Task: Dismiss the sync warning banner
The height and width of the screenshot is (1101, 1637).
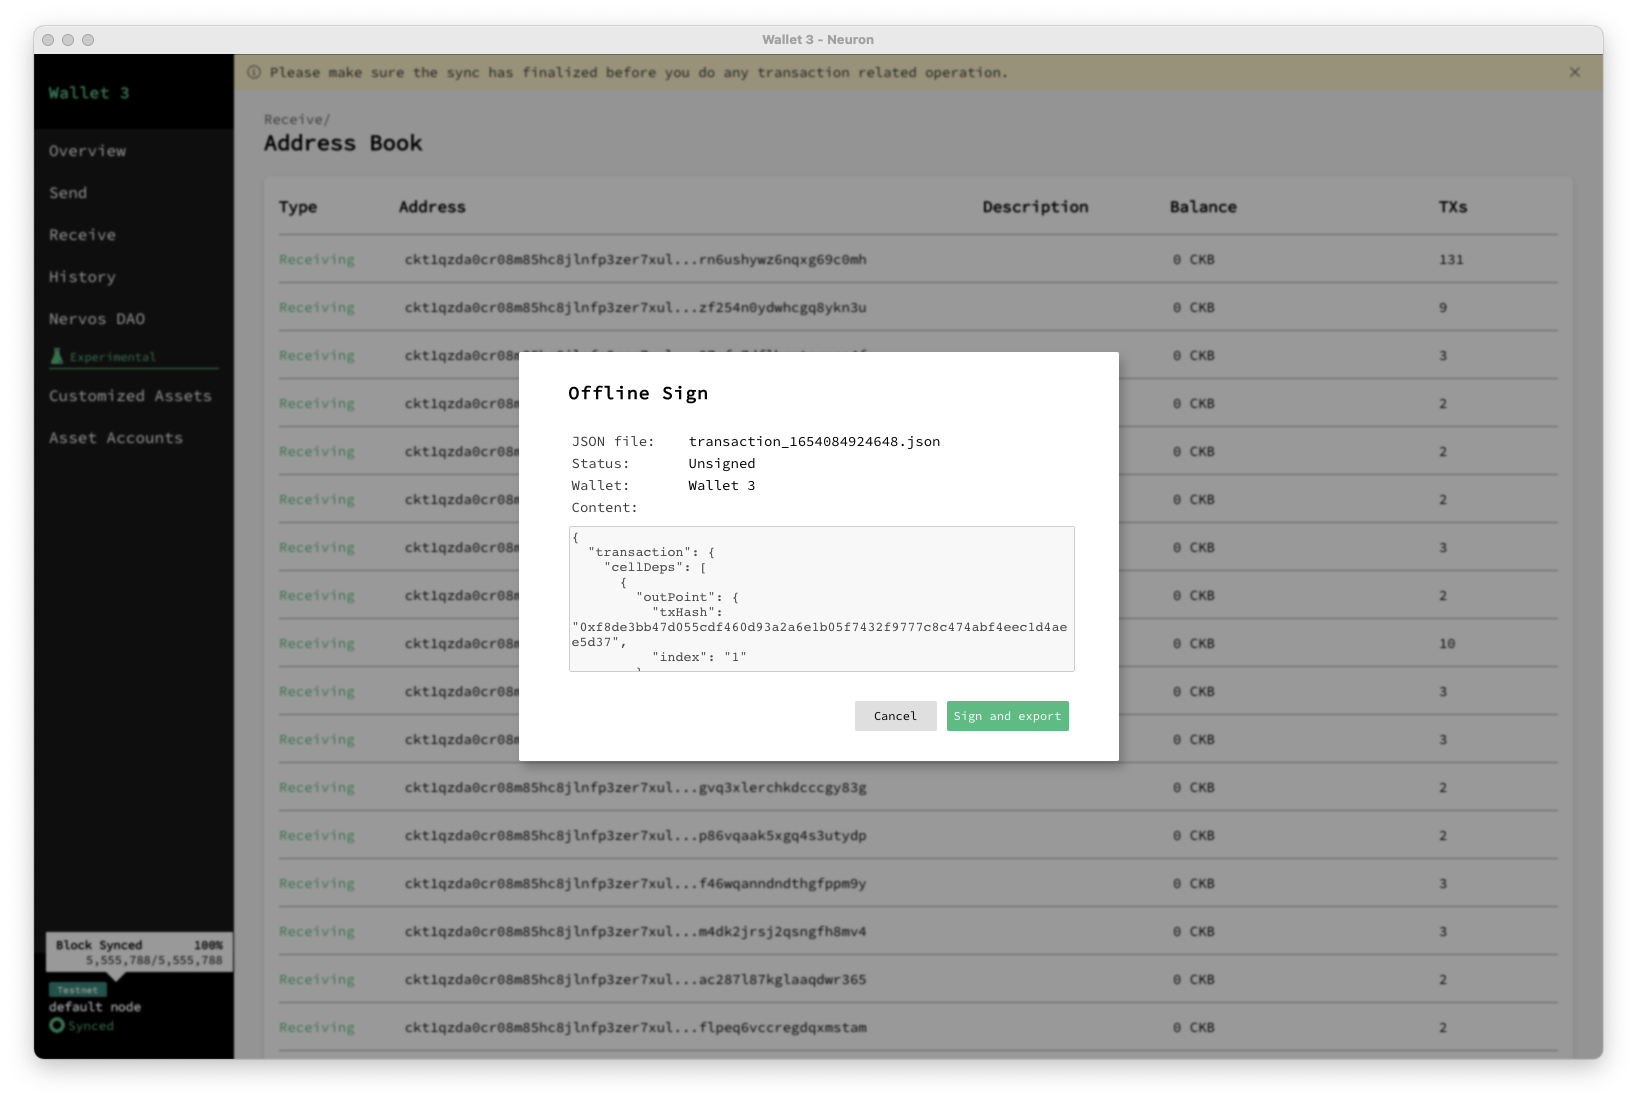Action: pyautogui.click(x=1574, y=72)
